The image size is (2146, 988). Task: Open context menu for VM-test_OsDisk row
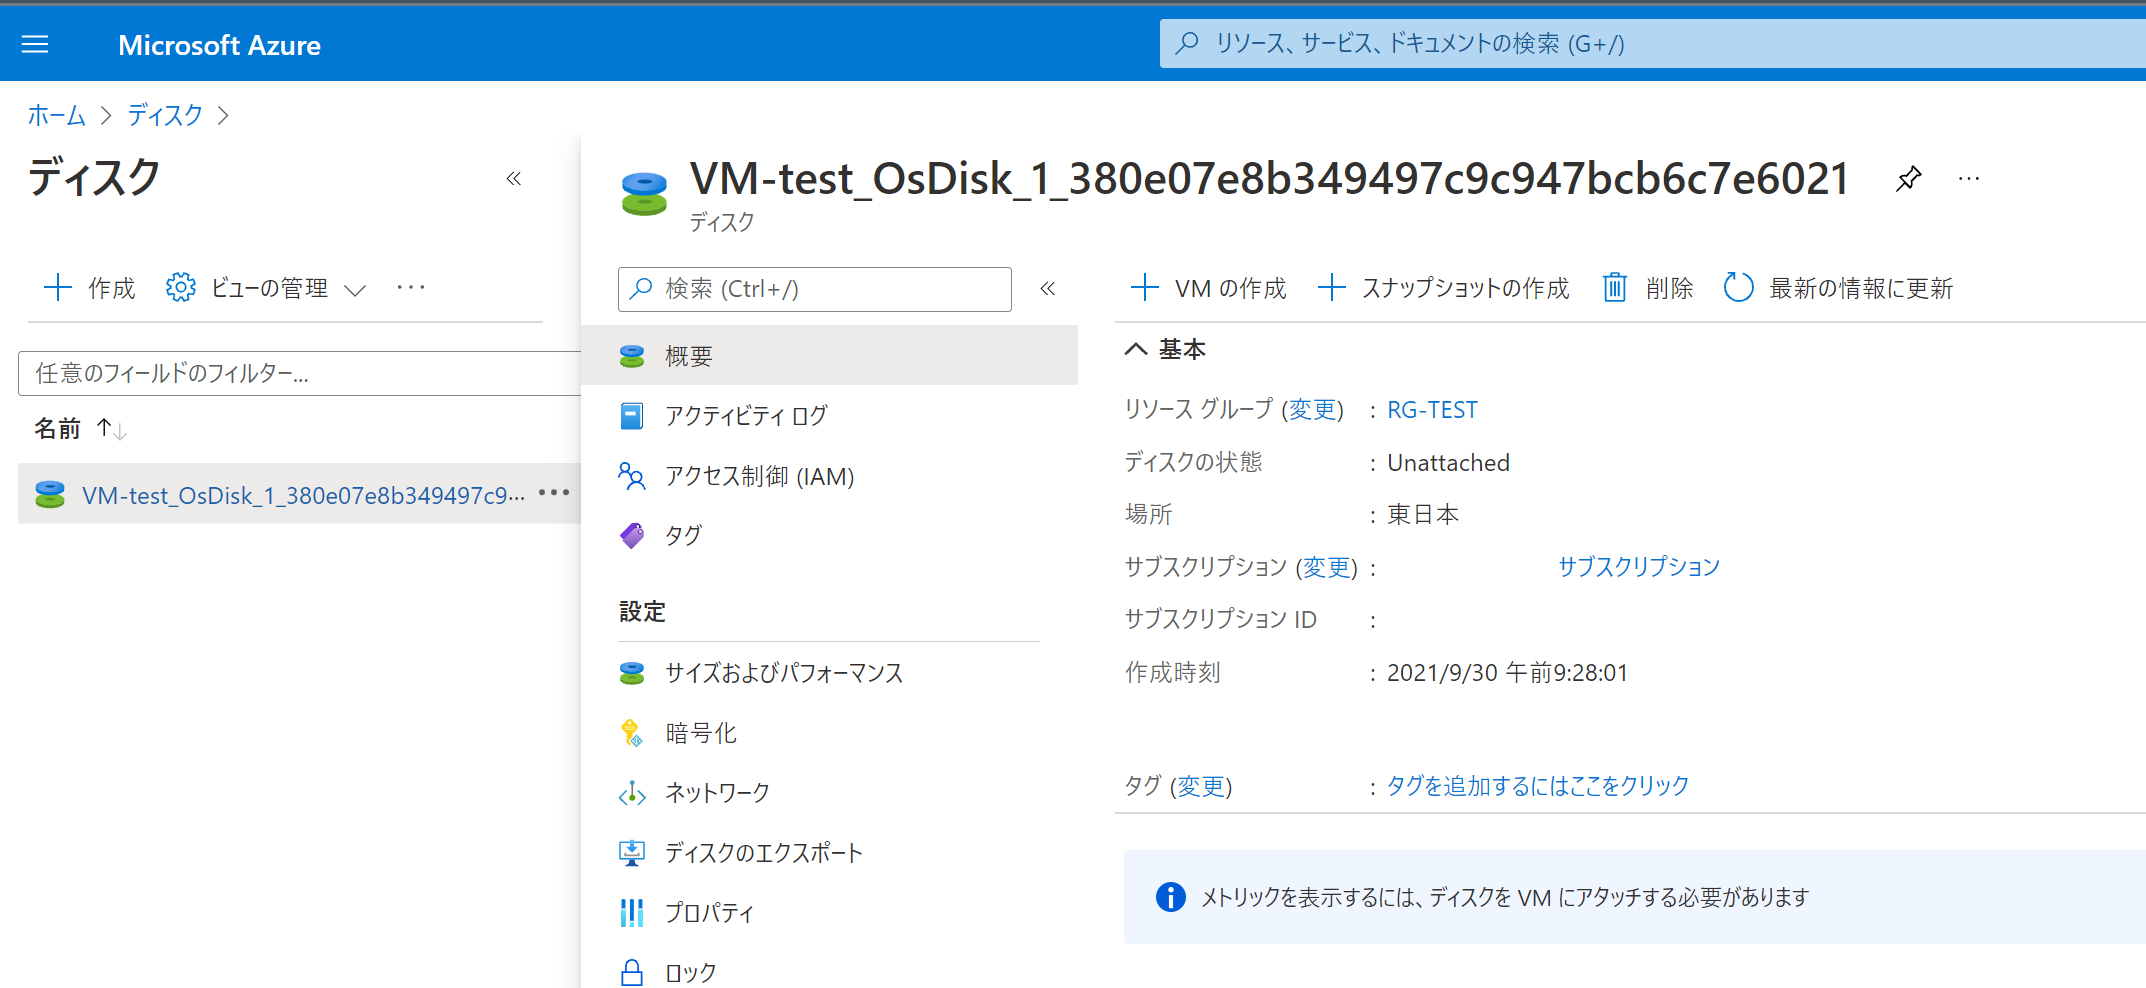point(554,493)
